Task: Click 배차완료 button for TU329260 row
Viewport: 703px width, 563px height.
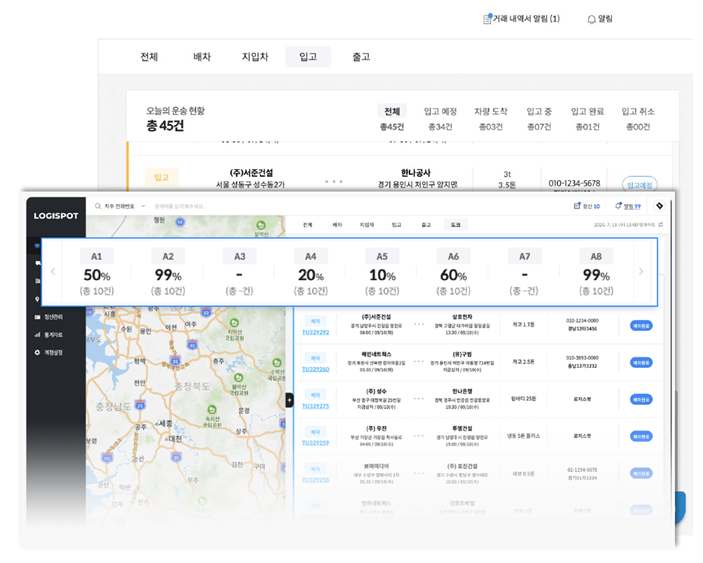Action: 641,362
